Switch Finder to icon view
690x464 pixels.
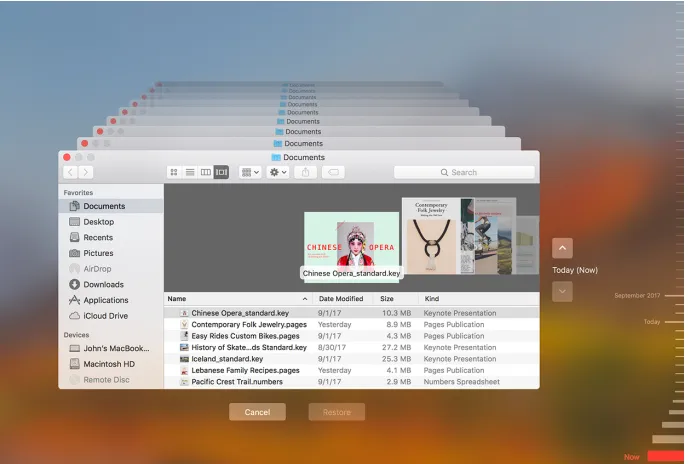point(174,172)
